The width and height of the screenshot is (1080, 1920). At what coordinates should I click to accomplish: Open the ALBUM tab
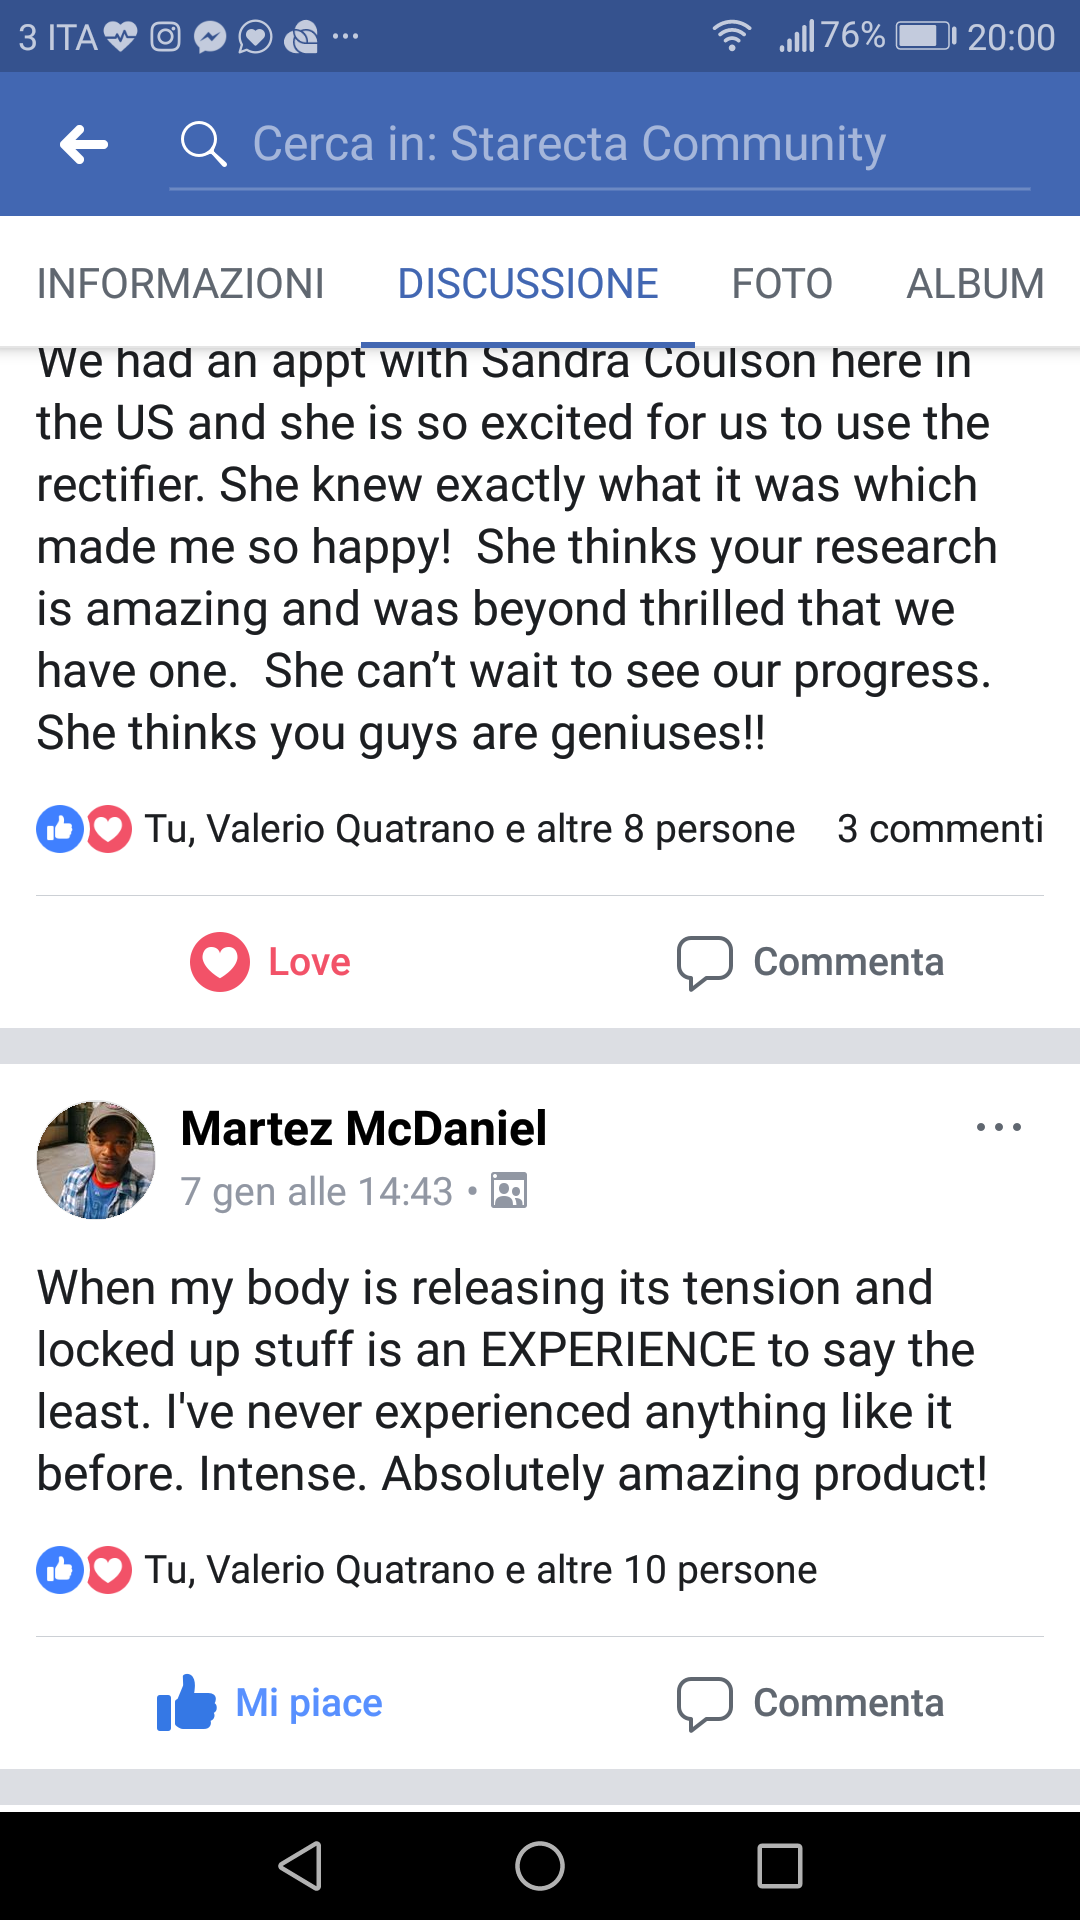[975, 284]
